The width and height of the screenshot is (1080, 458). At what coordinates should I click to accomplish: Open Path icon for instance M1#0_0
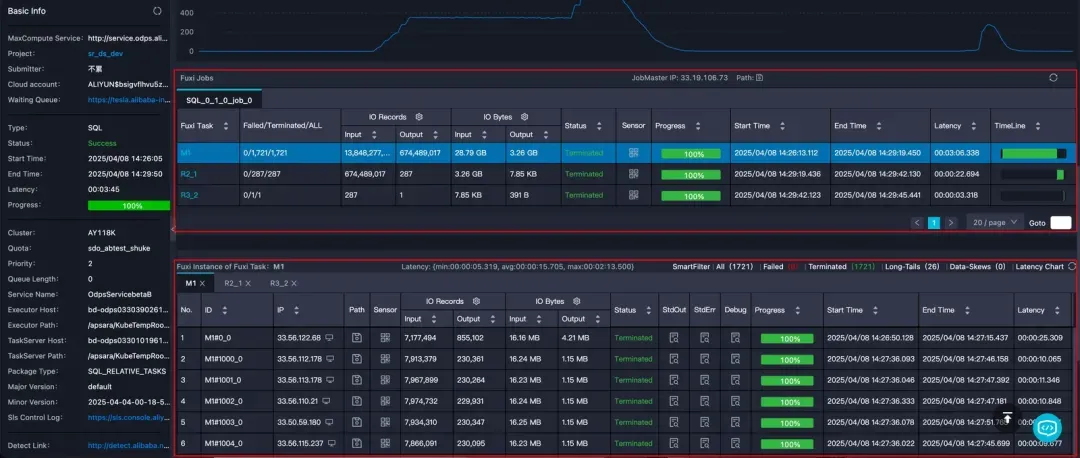pyautogui.click(x=357, y=338)
